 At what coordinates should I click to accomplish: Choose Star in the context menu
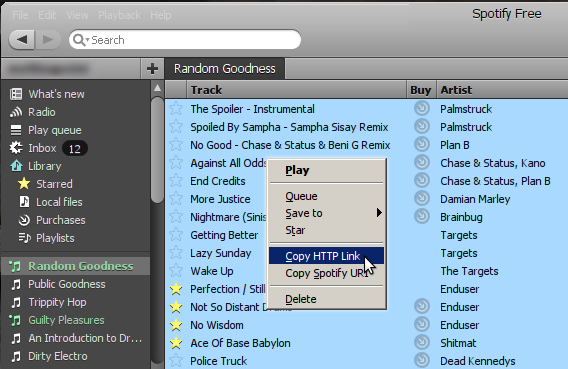tap(326, 230)
